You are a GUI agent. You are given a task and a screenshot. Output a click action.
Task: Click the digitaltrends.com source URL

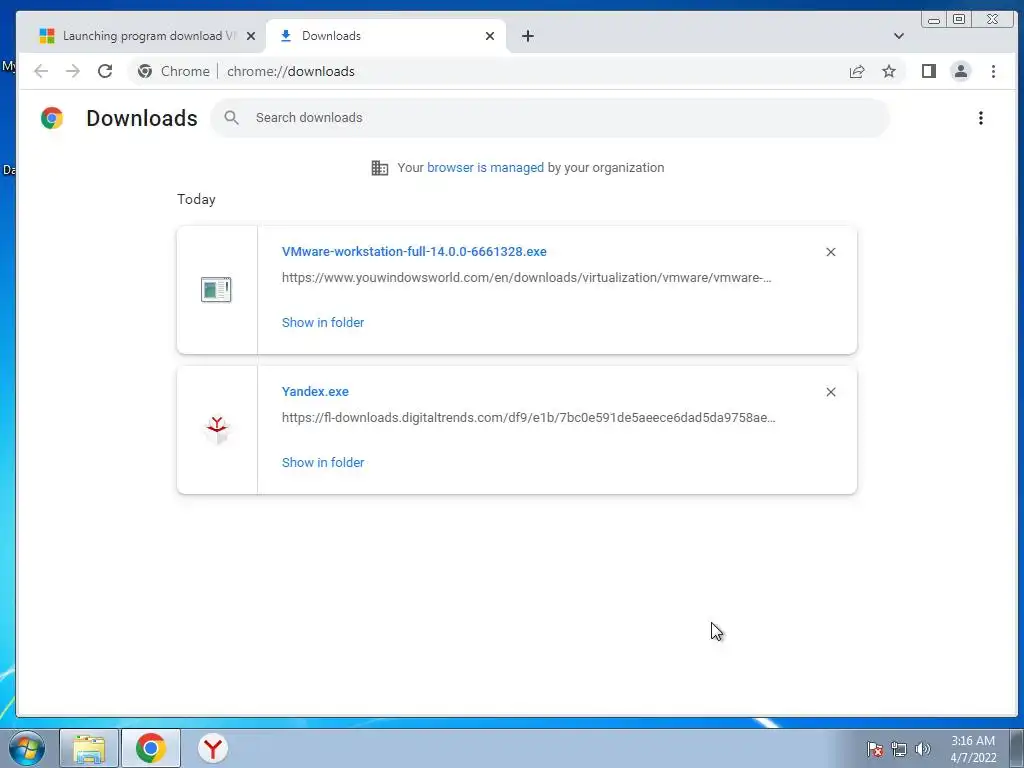[x=528, y=417]
